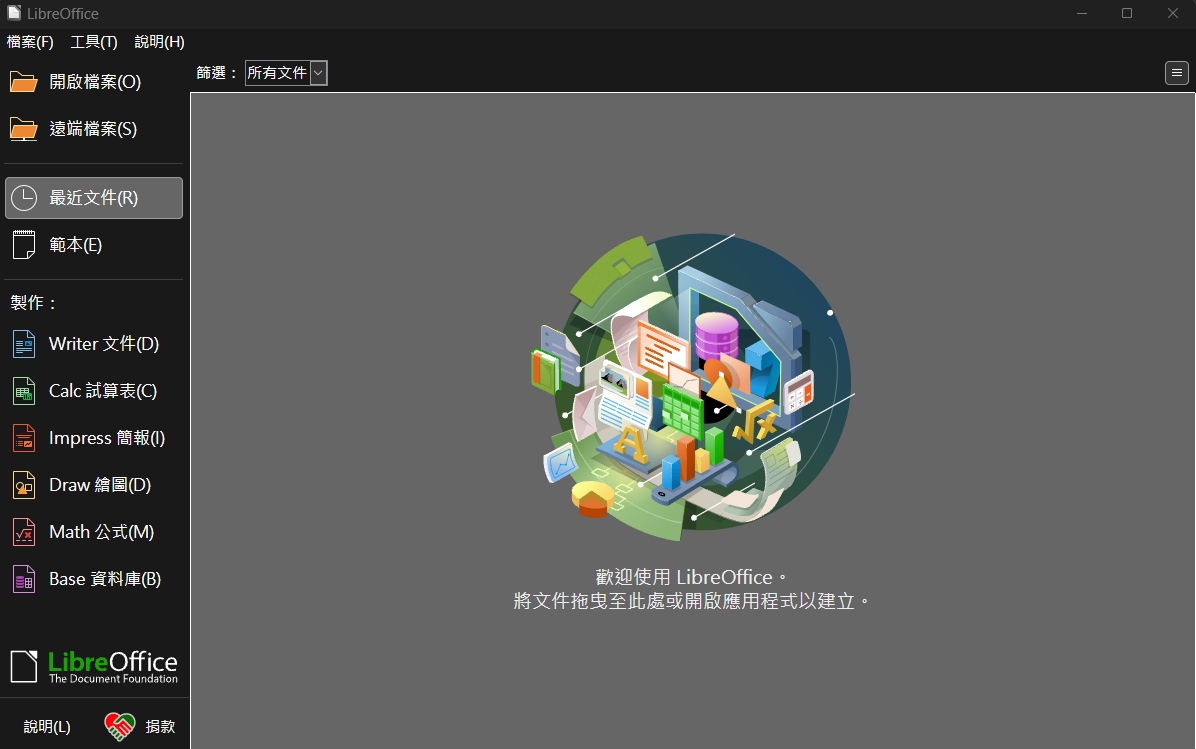Click the LibreOffice title bar document icon
The width and height of the screenshot is (1196, 749).
click(14, 13)
